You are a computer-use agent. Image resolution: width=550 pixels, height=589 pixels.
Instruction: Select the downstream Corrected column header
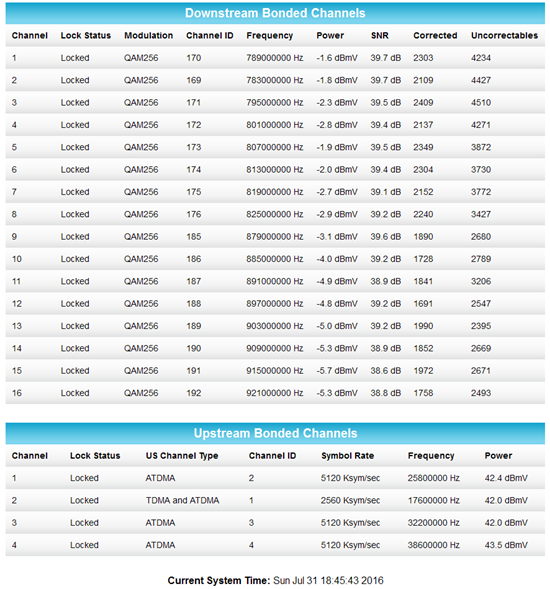435,35
